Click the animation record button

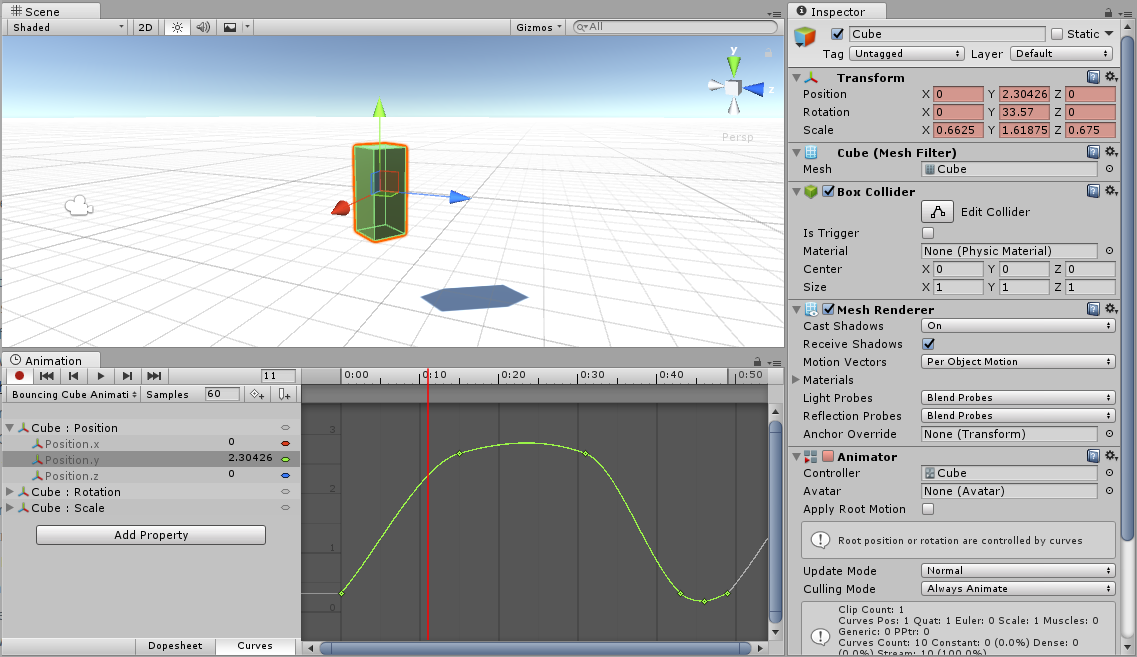19,376
